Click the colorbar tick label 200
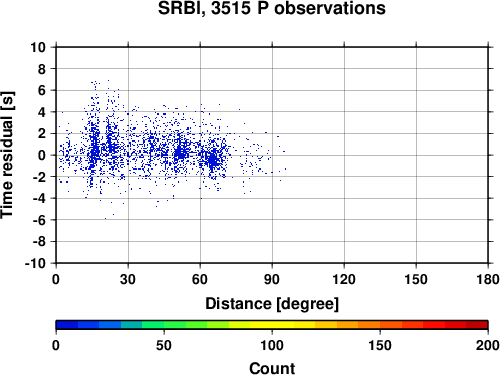Image resolution: width=500 pixels, height=375 pixels. point(488,345)
